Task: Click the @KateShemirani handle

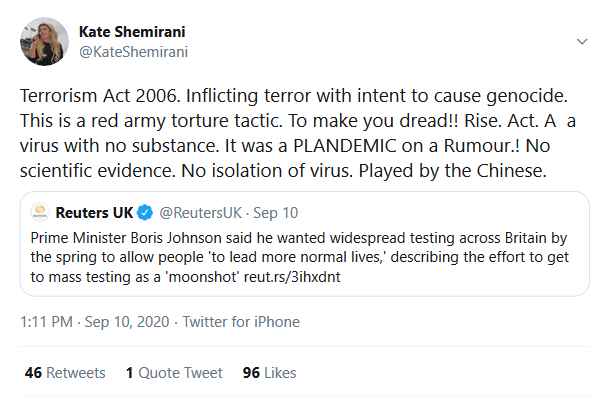Action: (133, 52)
